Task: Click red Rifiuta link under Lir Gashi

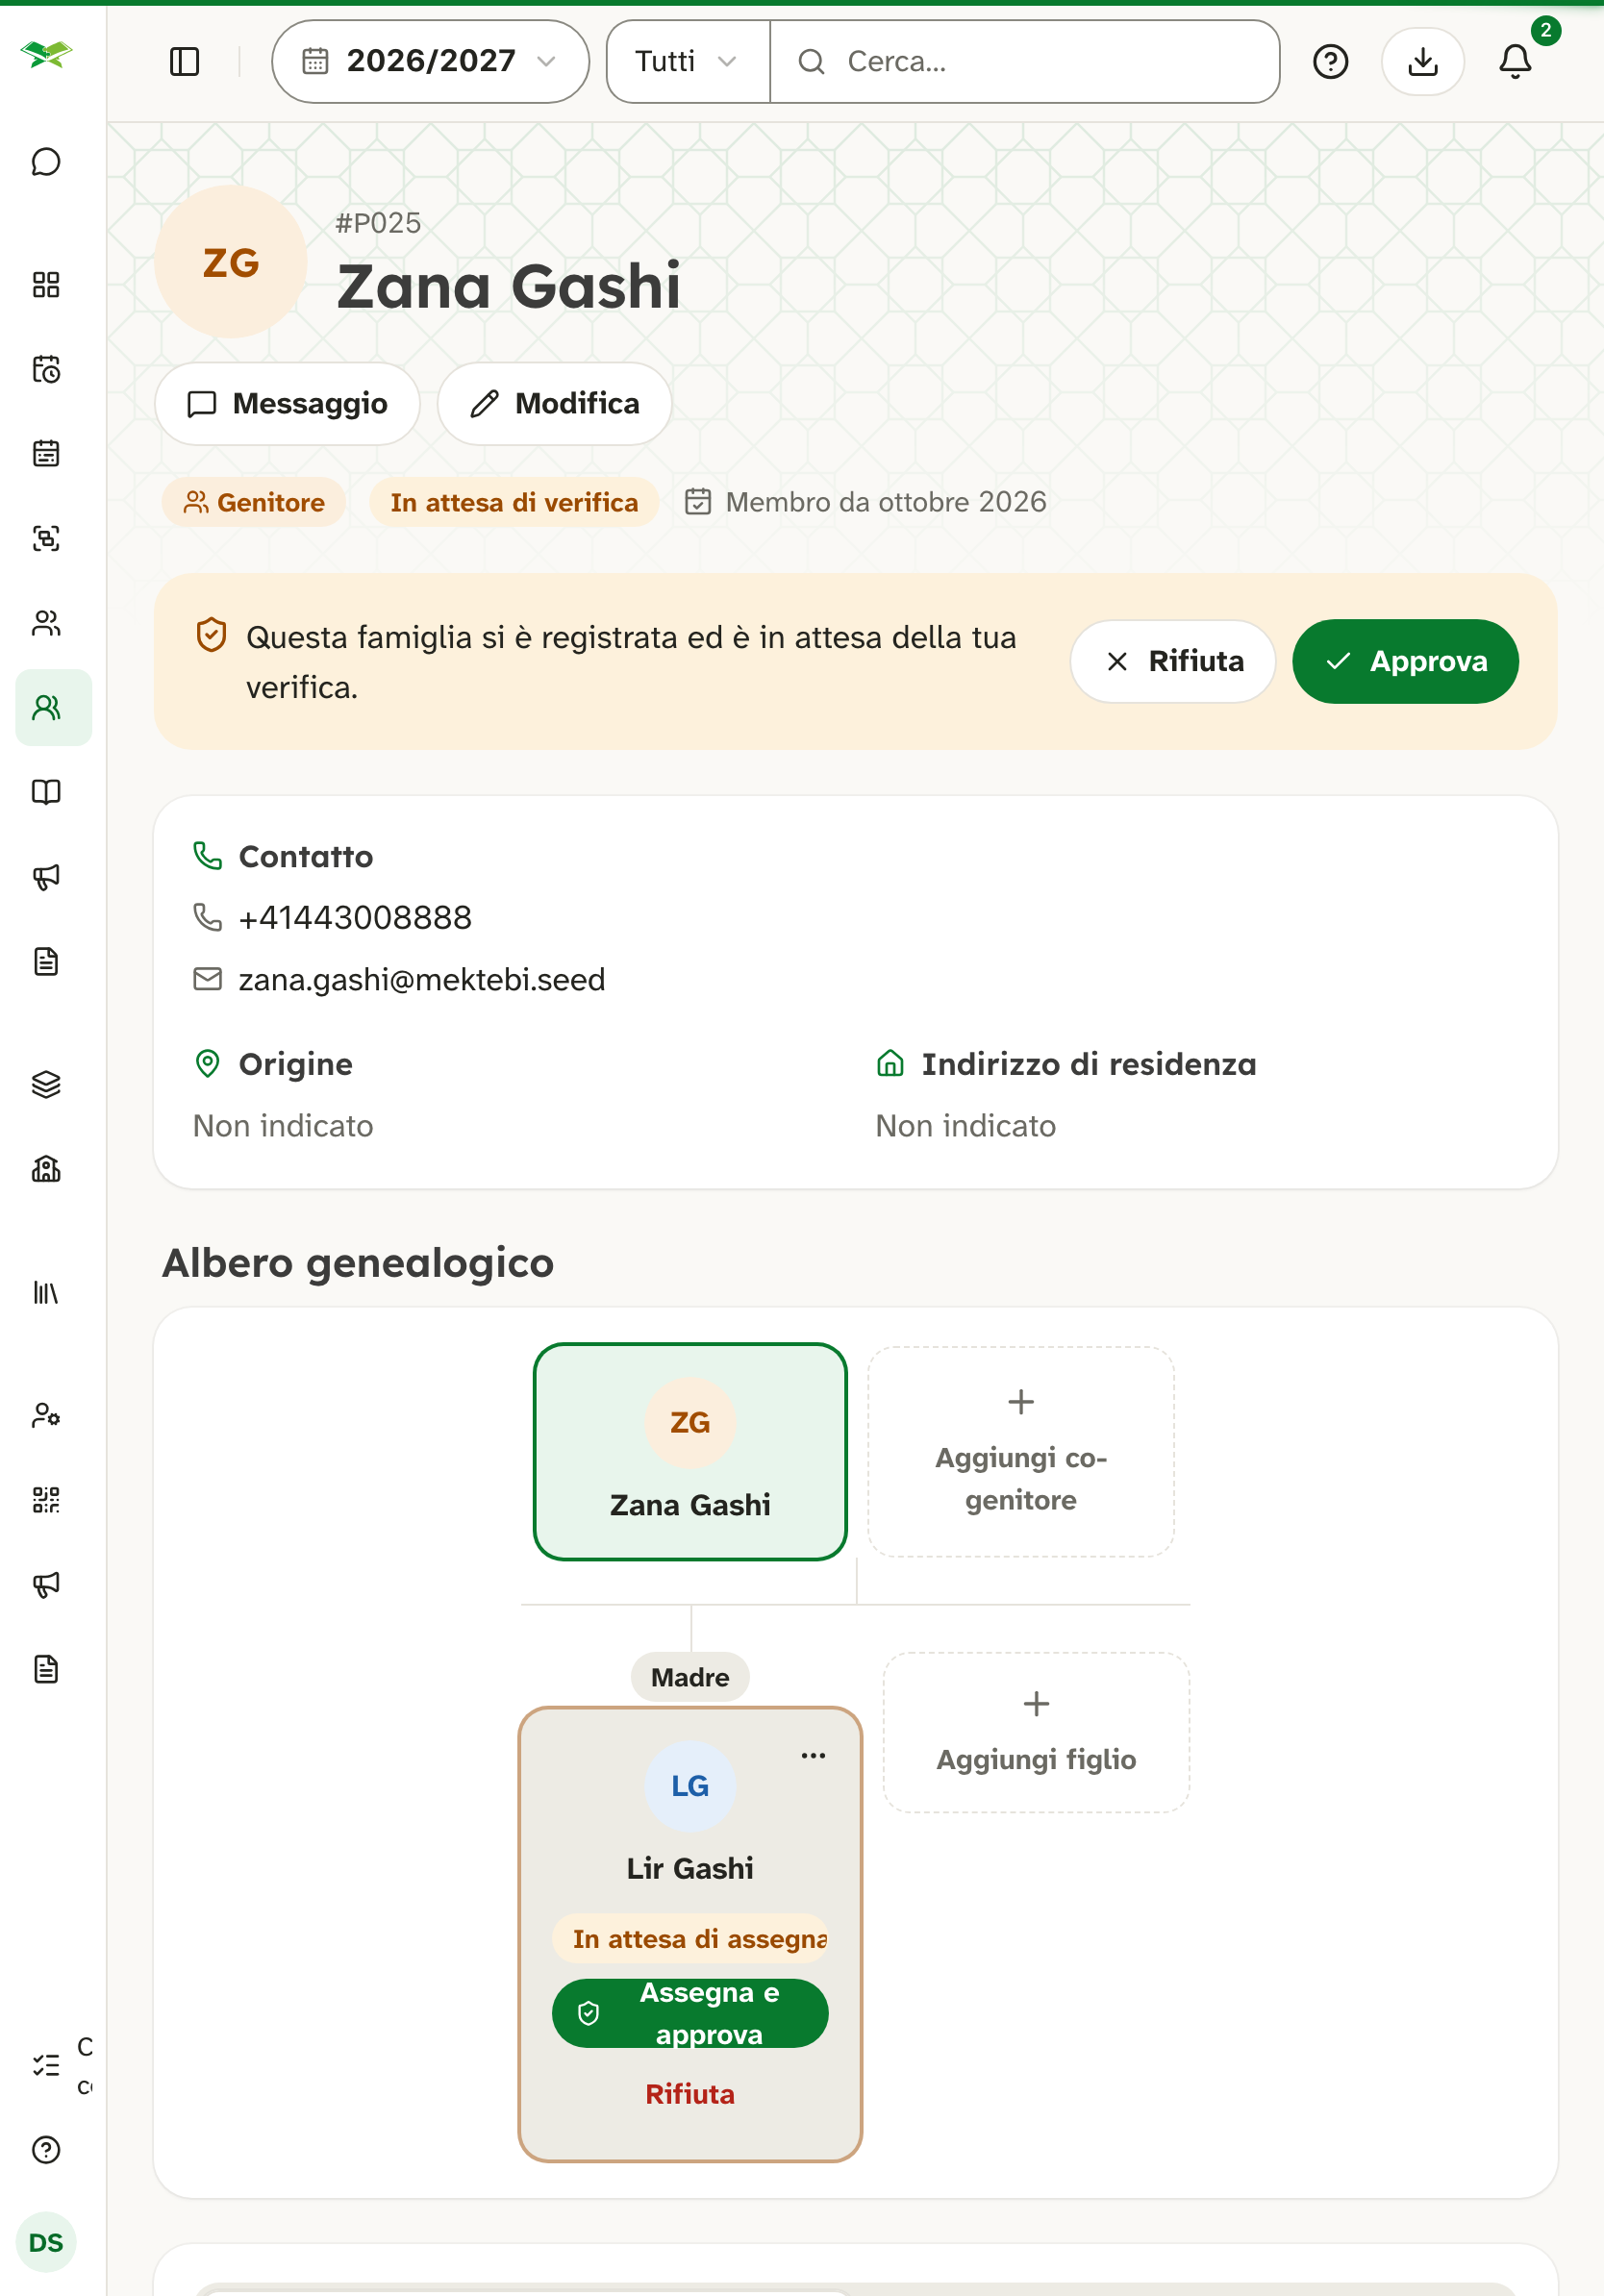Action: pos(690,2094)
